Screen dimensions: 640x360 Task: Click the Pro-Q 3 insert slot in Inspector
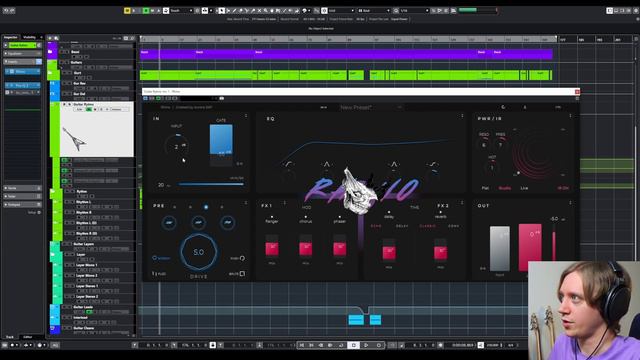click(x=23, y=86)
